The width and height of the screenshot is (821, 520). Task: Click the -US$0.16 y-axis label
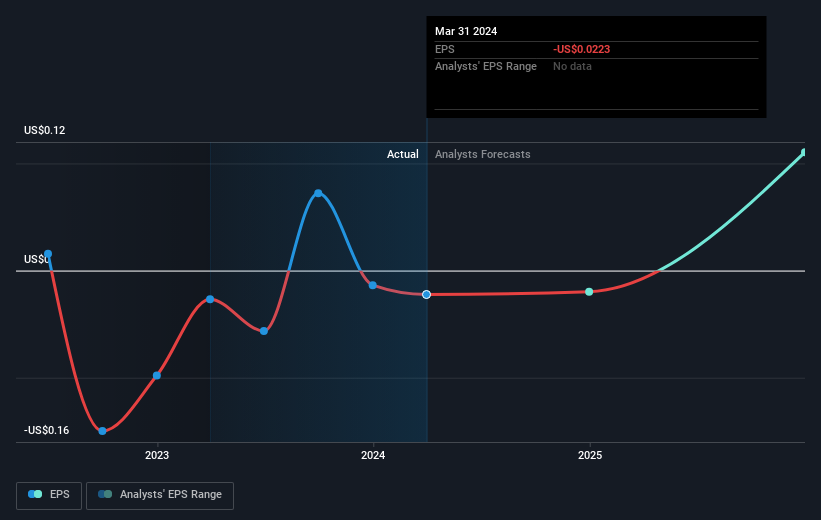click(x=46, y=430)
